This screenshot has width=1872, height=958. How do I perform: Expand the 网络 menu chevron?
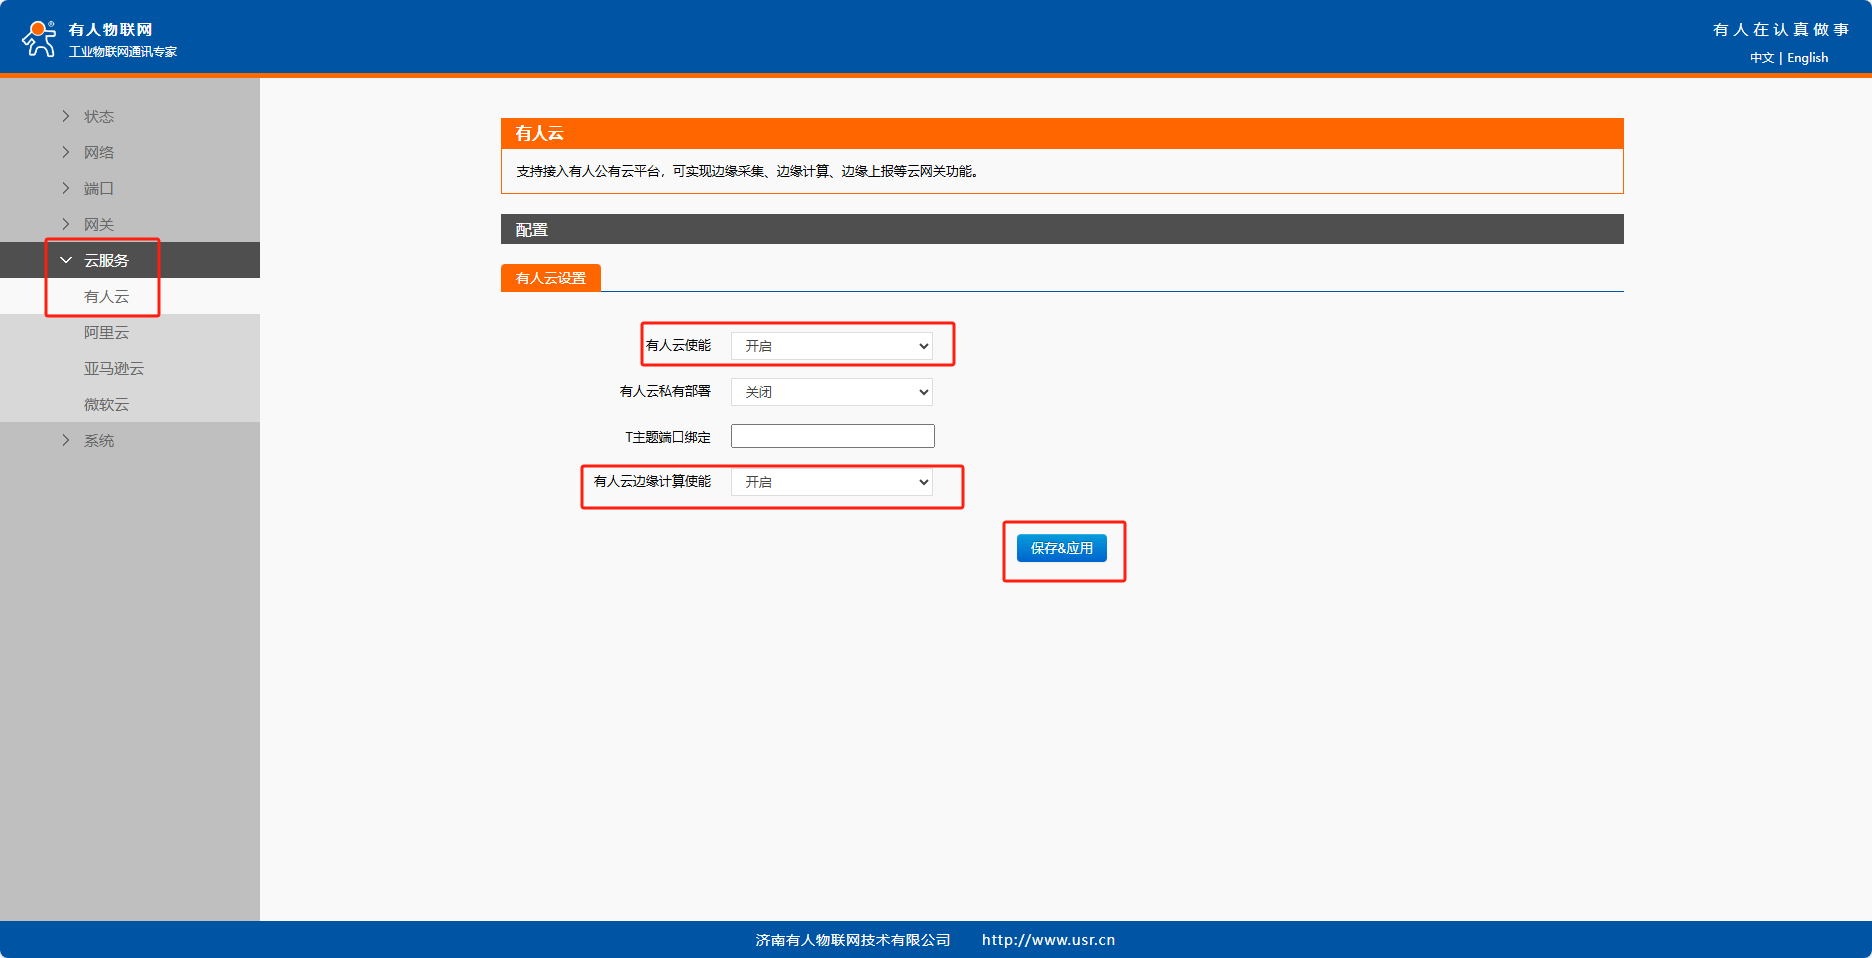(66, 152)
